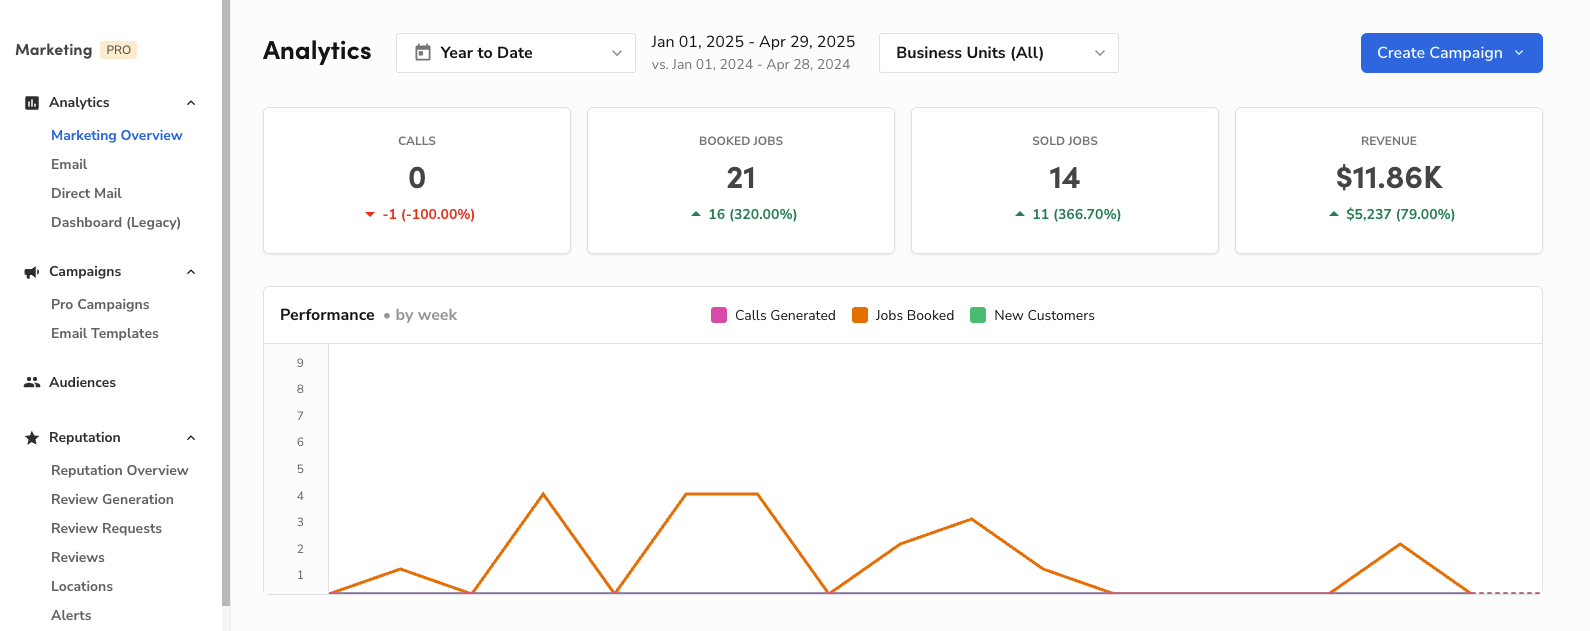Open Direct Mail analytics
The height and width of the screenshot is (631, 1590).
click(86, 193)
